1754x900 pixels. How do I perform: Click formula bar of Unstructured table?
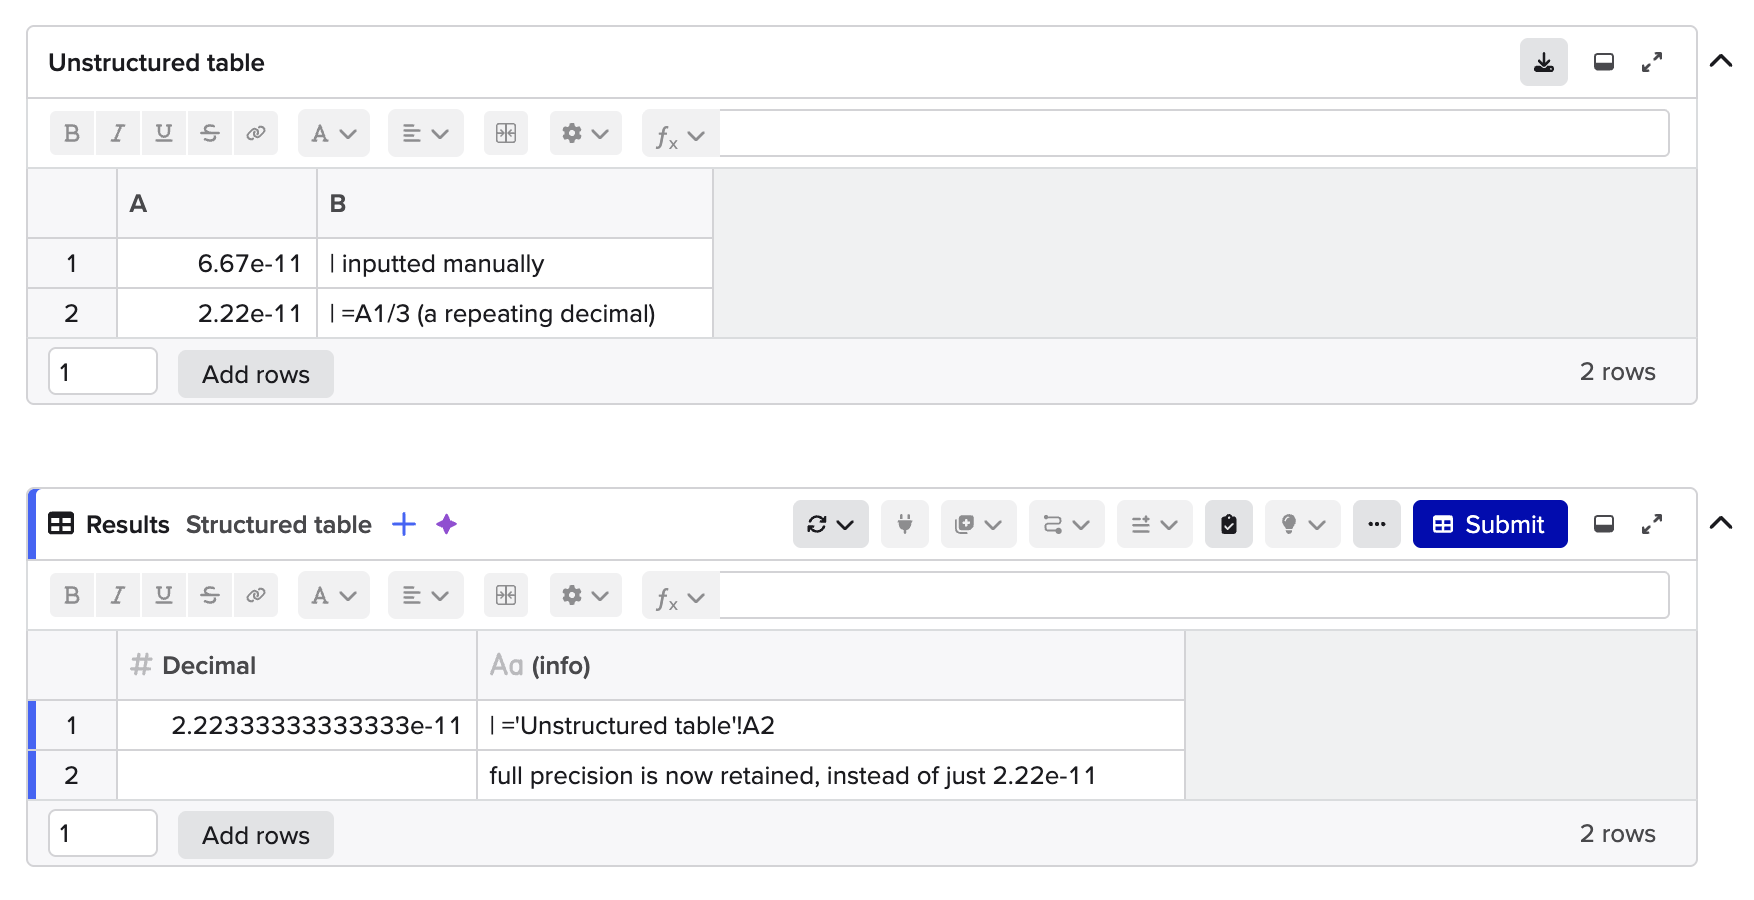(1194, 133)
